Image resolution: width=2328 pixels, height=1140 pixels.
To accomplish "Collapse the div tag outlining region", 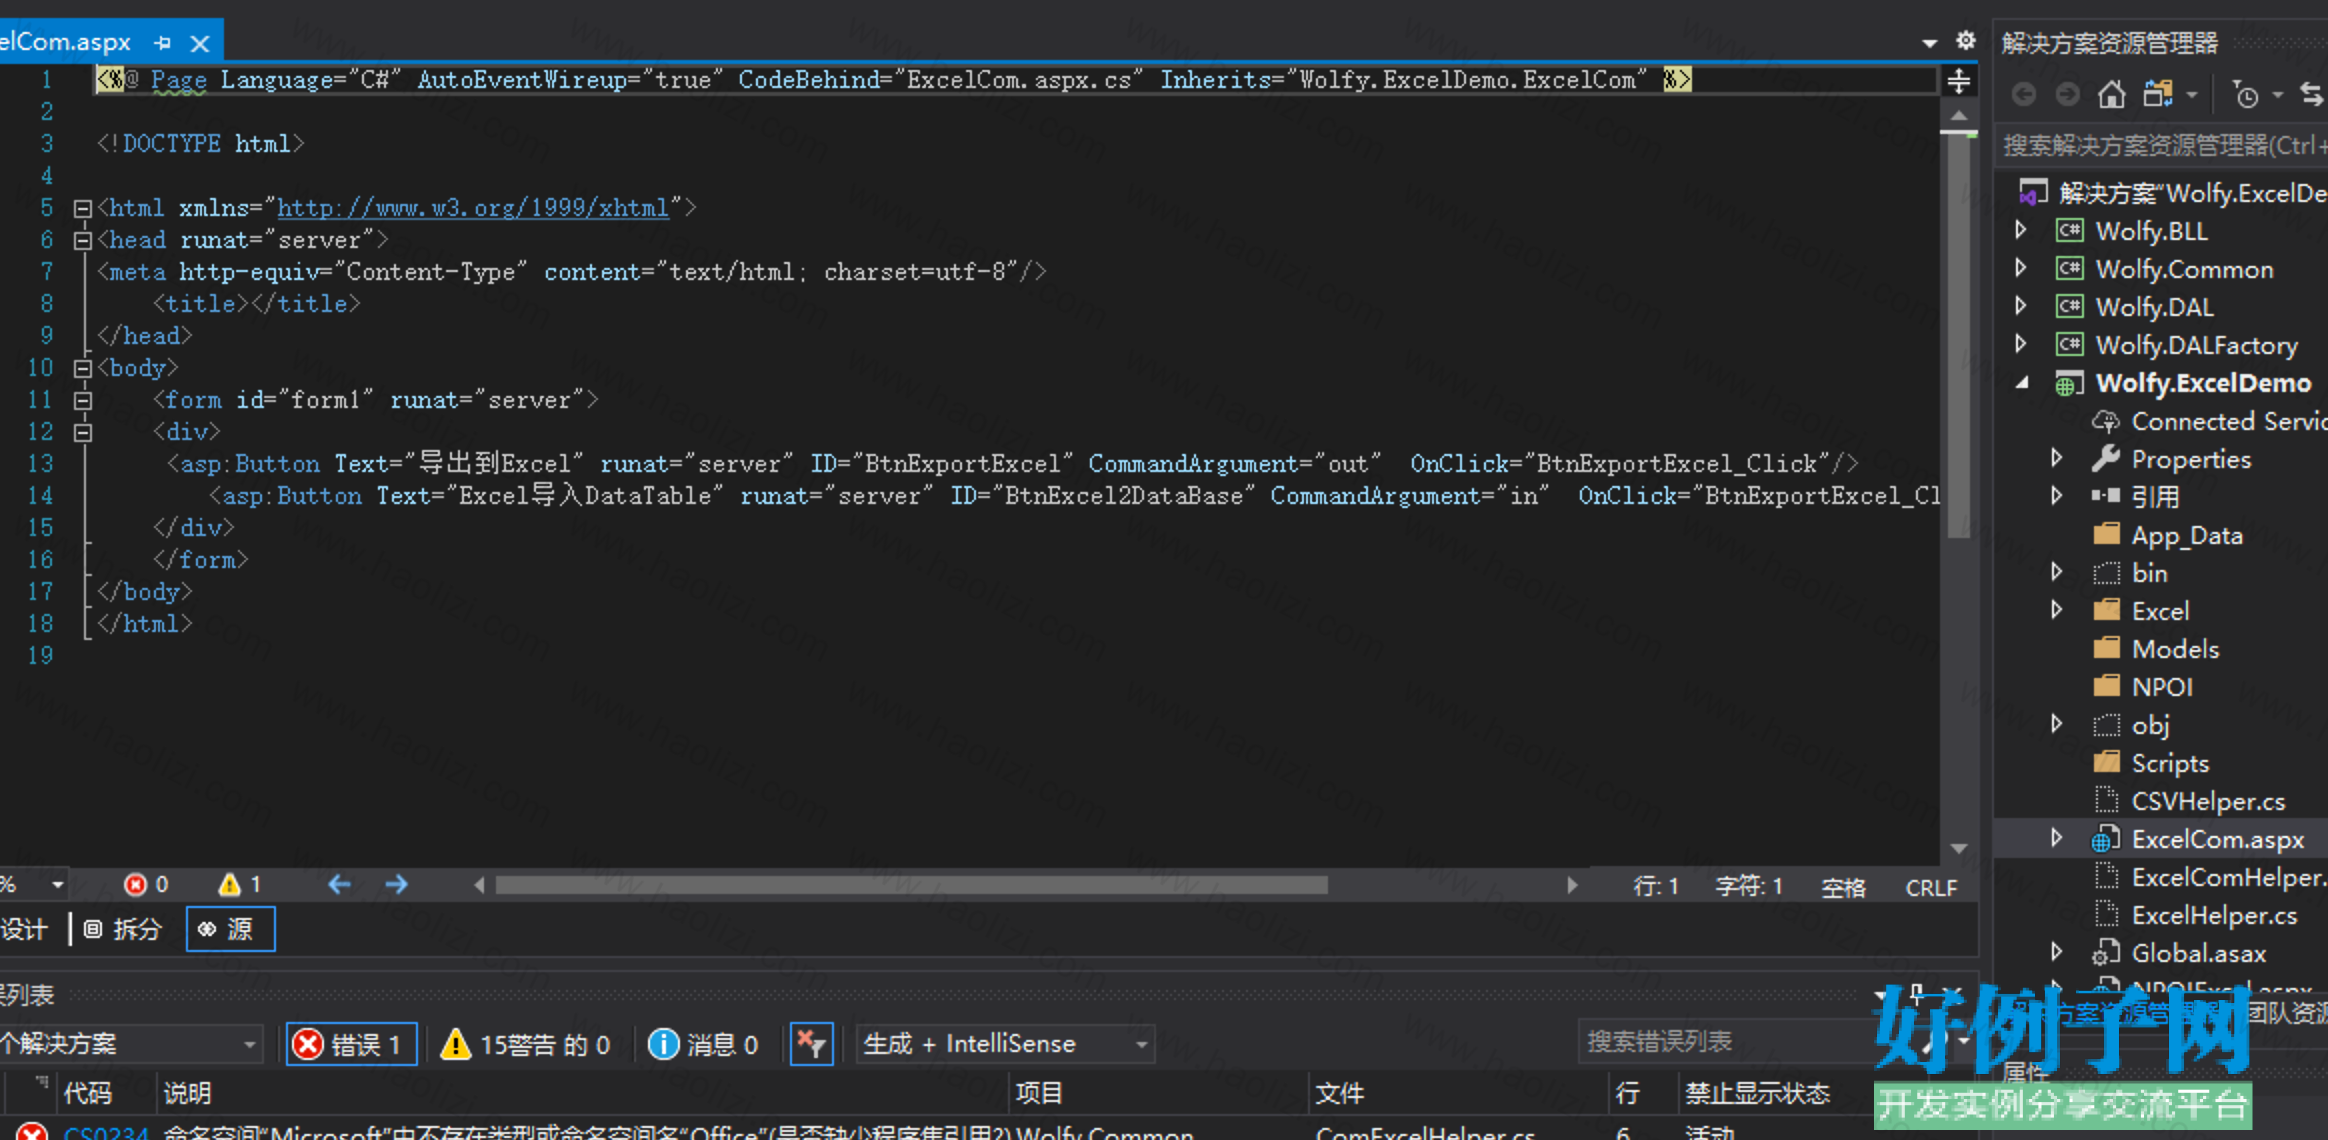I will click(83, 433).
